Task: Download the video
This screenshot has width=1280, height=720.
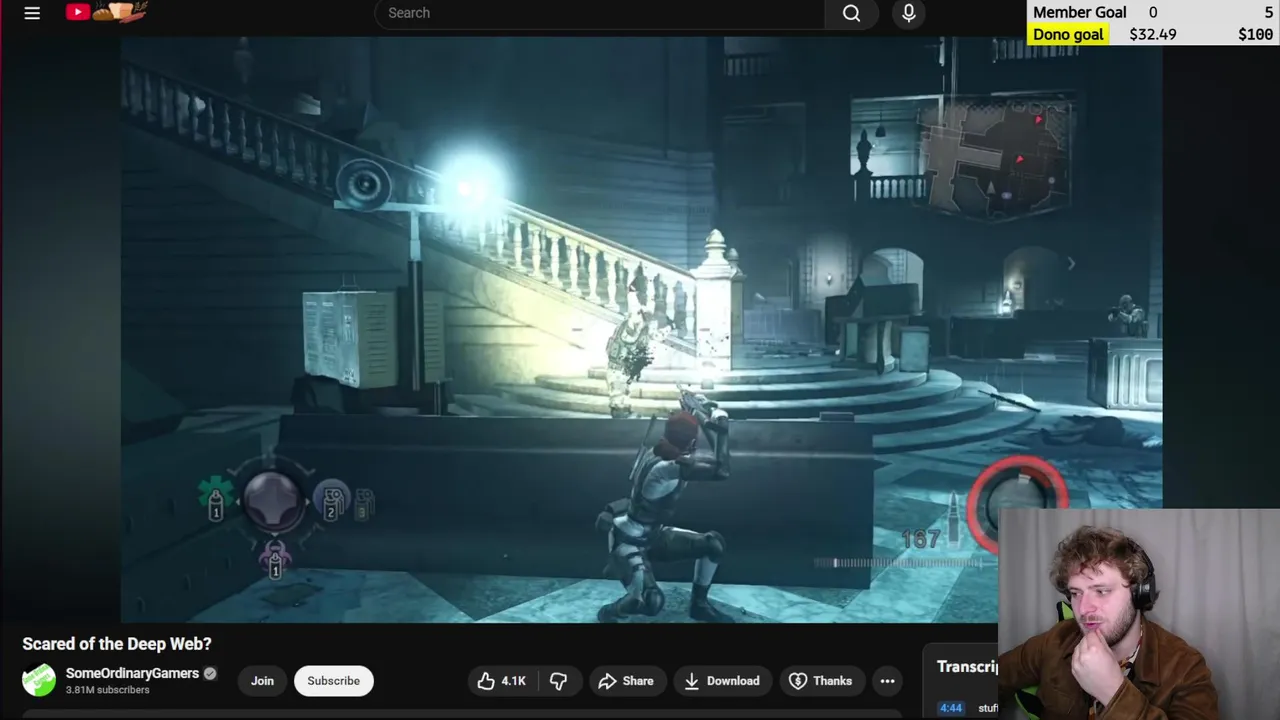Action: [x=722, y=681]
